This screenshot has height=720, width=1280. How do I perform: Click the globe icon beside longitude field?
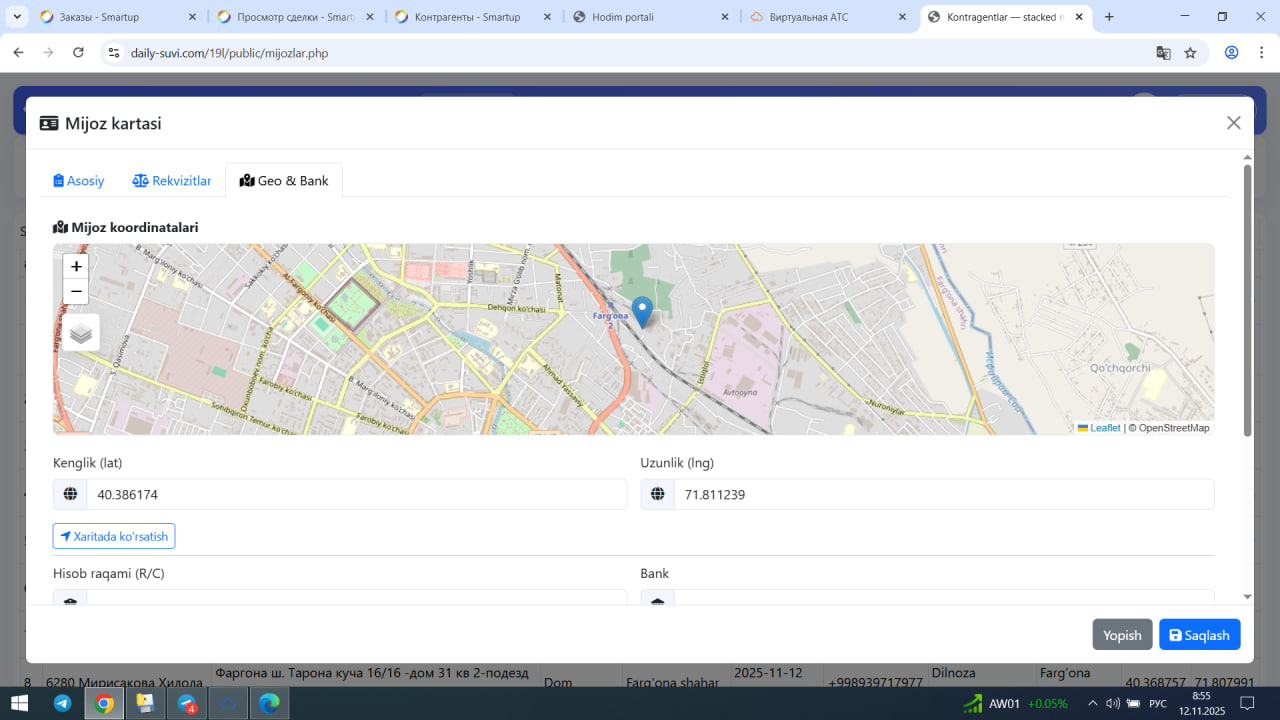coord(658,494)
